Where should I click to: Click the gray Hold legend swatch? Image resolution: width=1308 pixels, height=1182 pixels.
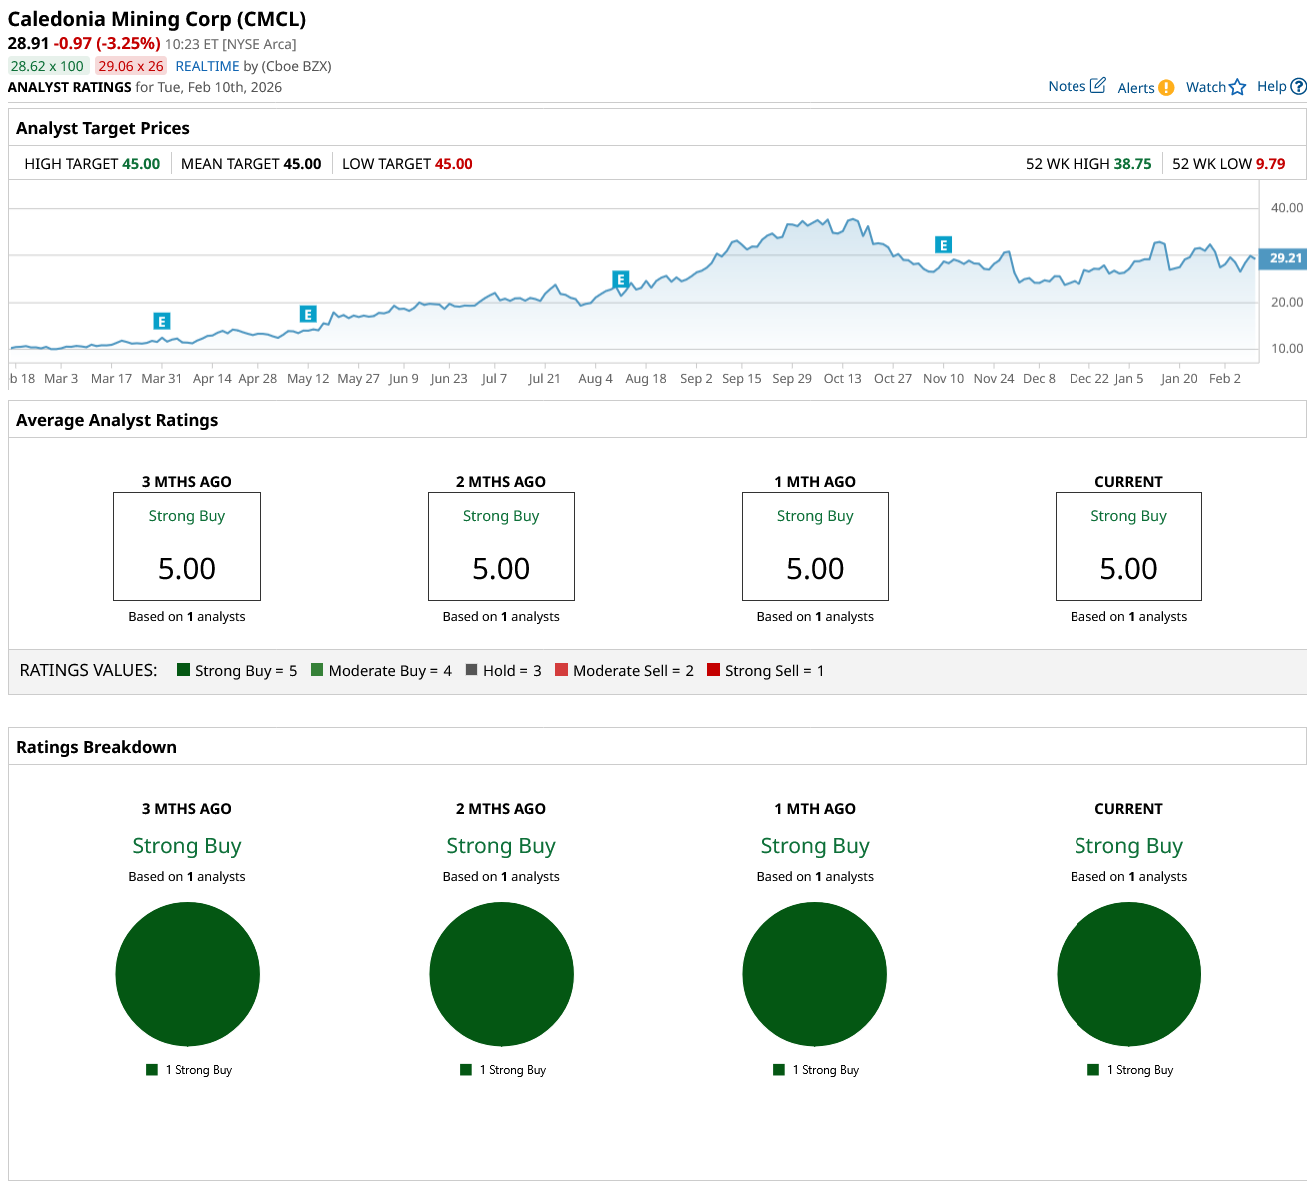(472, 670)
